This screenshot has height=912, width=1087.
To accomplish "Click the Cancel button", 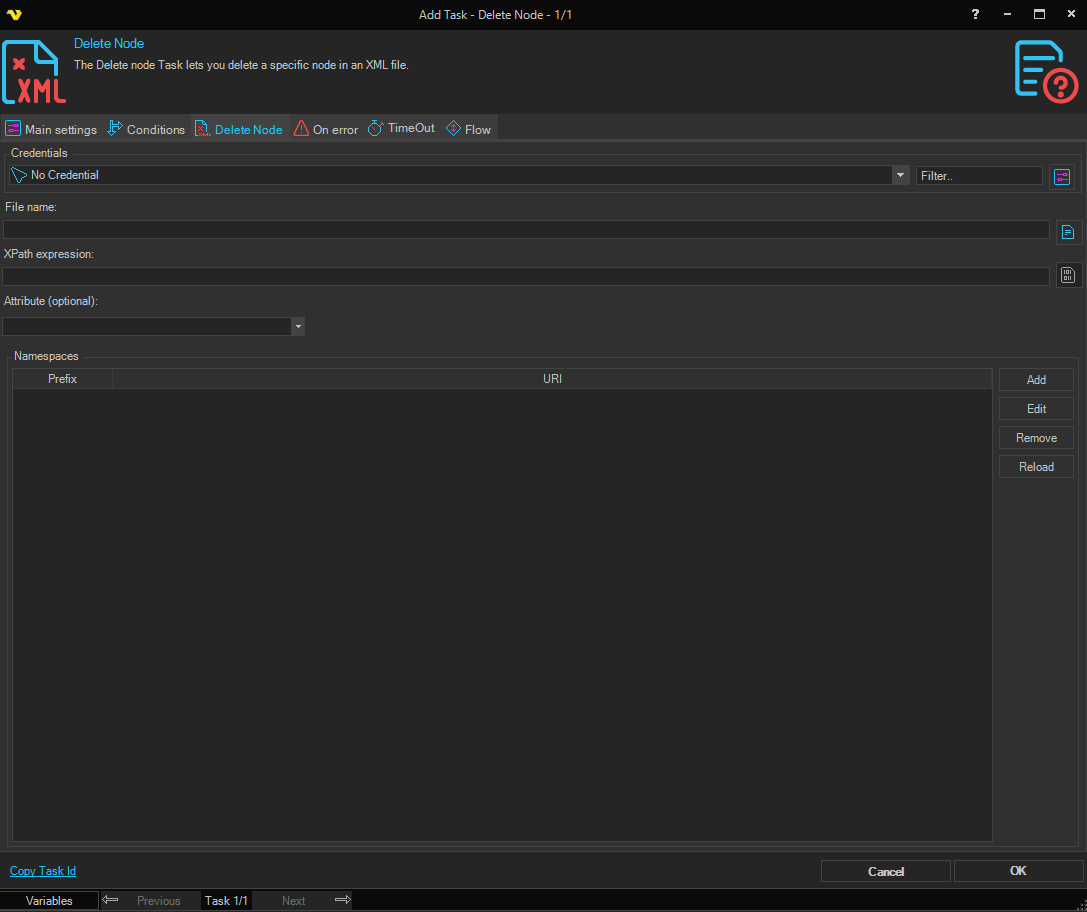I will (x=886, y=871).
